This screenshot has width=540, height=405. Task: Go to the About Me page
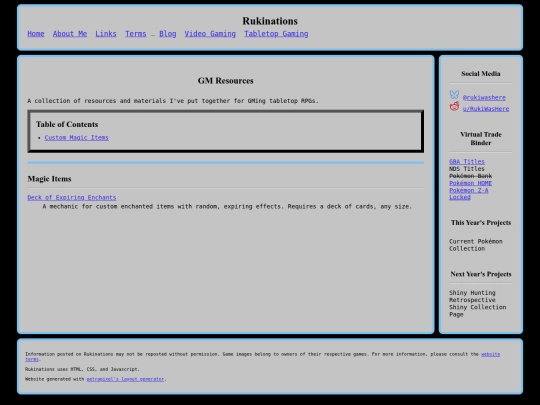point(70,34)
